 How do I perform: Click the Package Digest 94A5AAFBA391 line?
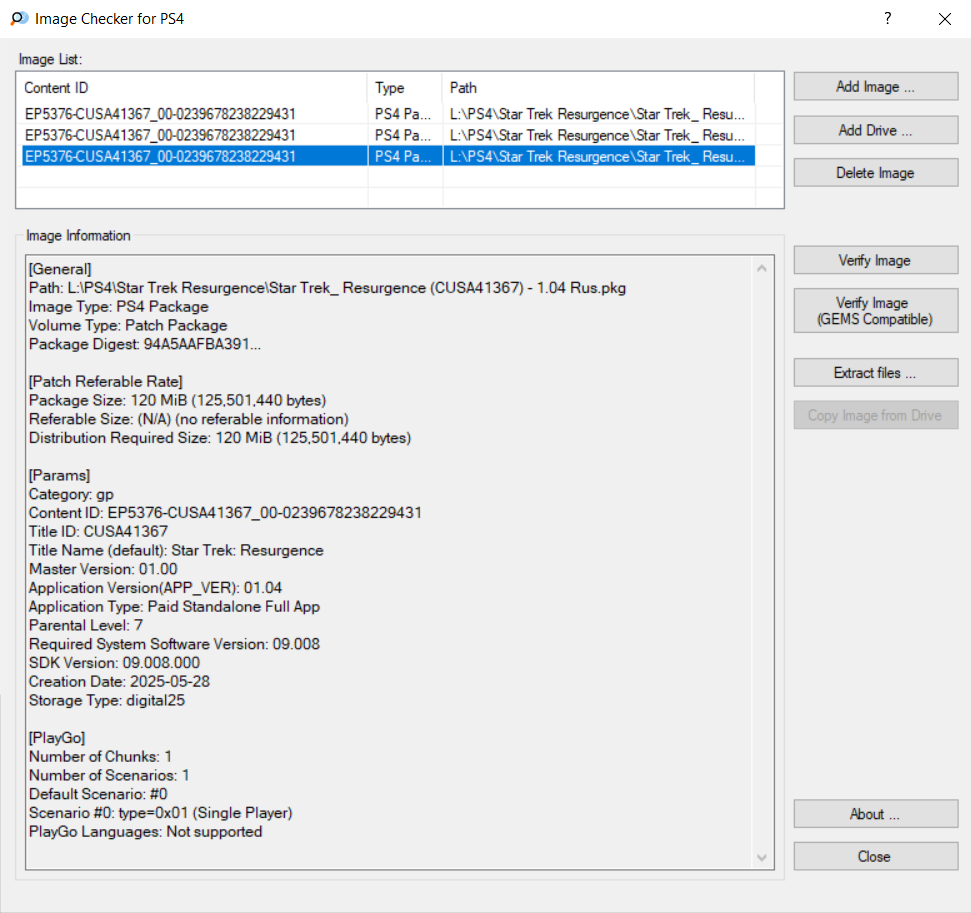point(145,344)
